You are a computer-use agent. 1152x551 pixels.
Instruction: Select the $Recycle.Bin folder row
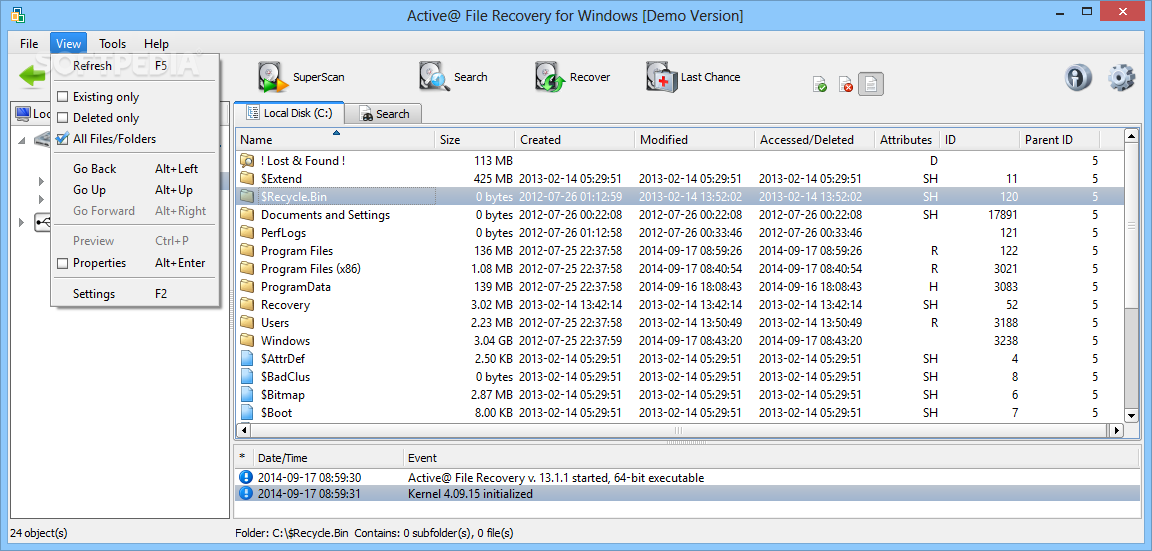678,197
